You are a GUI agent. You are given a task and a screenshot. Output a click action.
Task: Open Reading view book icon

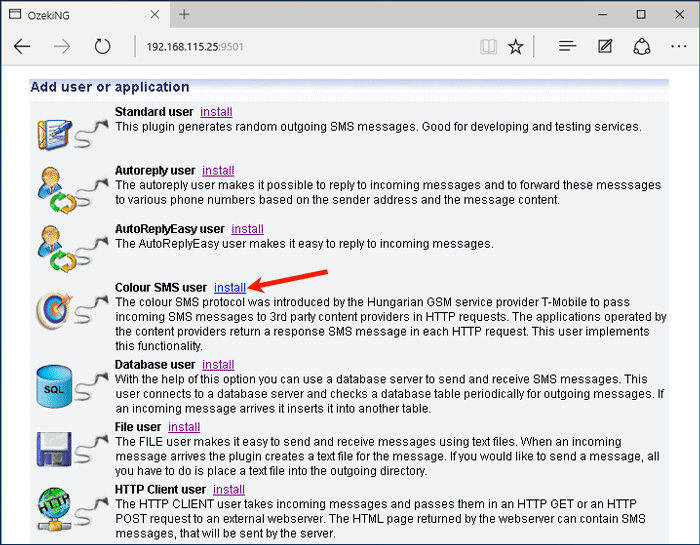(x=488, y=46)
